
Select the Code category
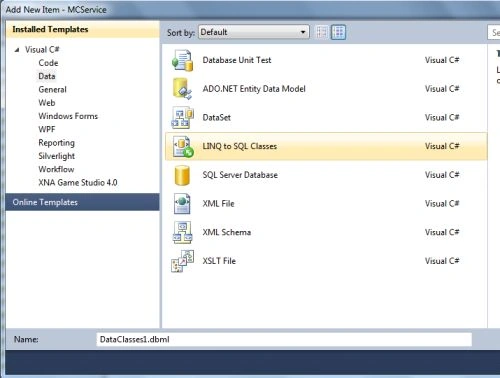click(48, 63)
